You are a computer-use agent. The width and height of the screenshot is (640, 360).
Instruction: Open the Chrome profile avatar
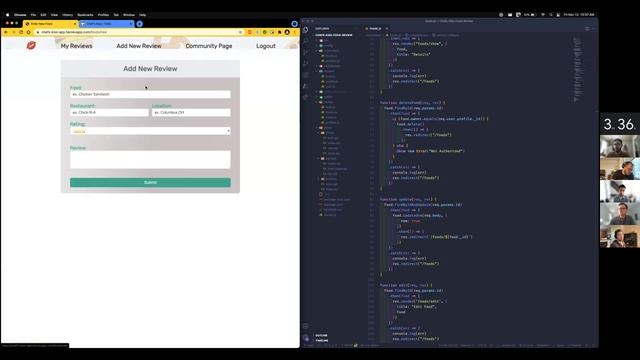tap(287, 32)
